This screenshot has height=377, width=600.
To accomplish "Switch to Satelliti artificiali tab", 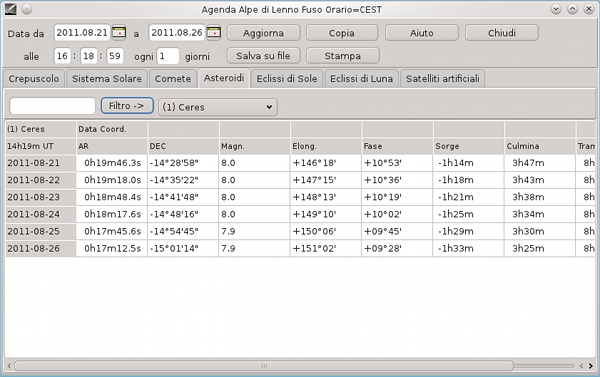I will point(443,78).
